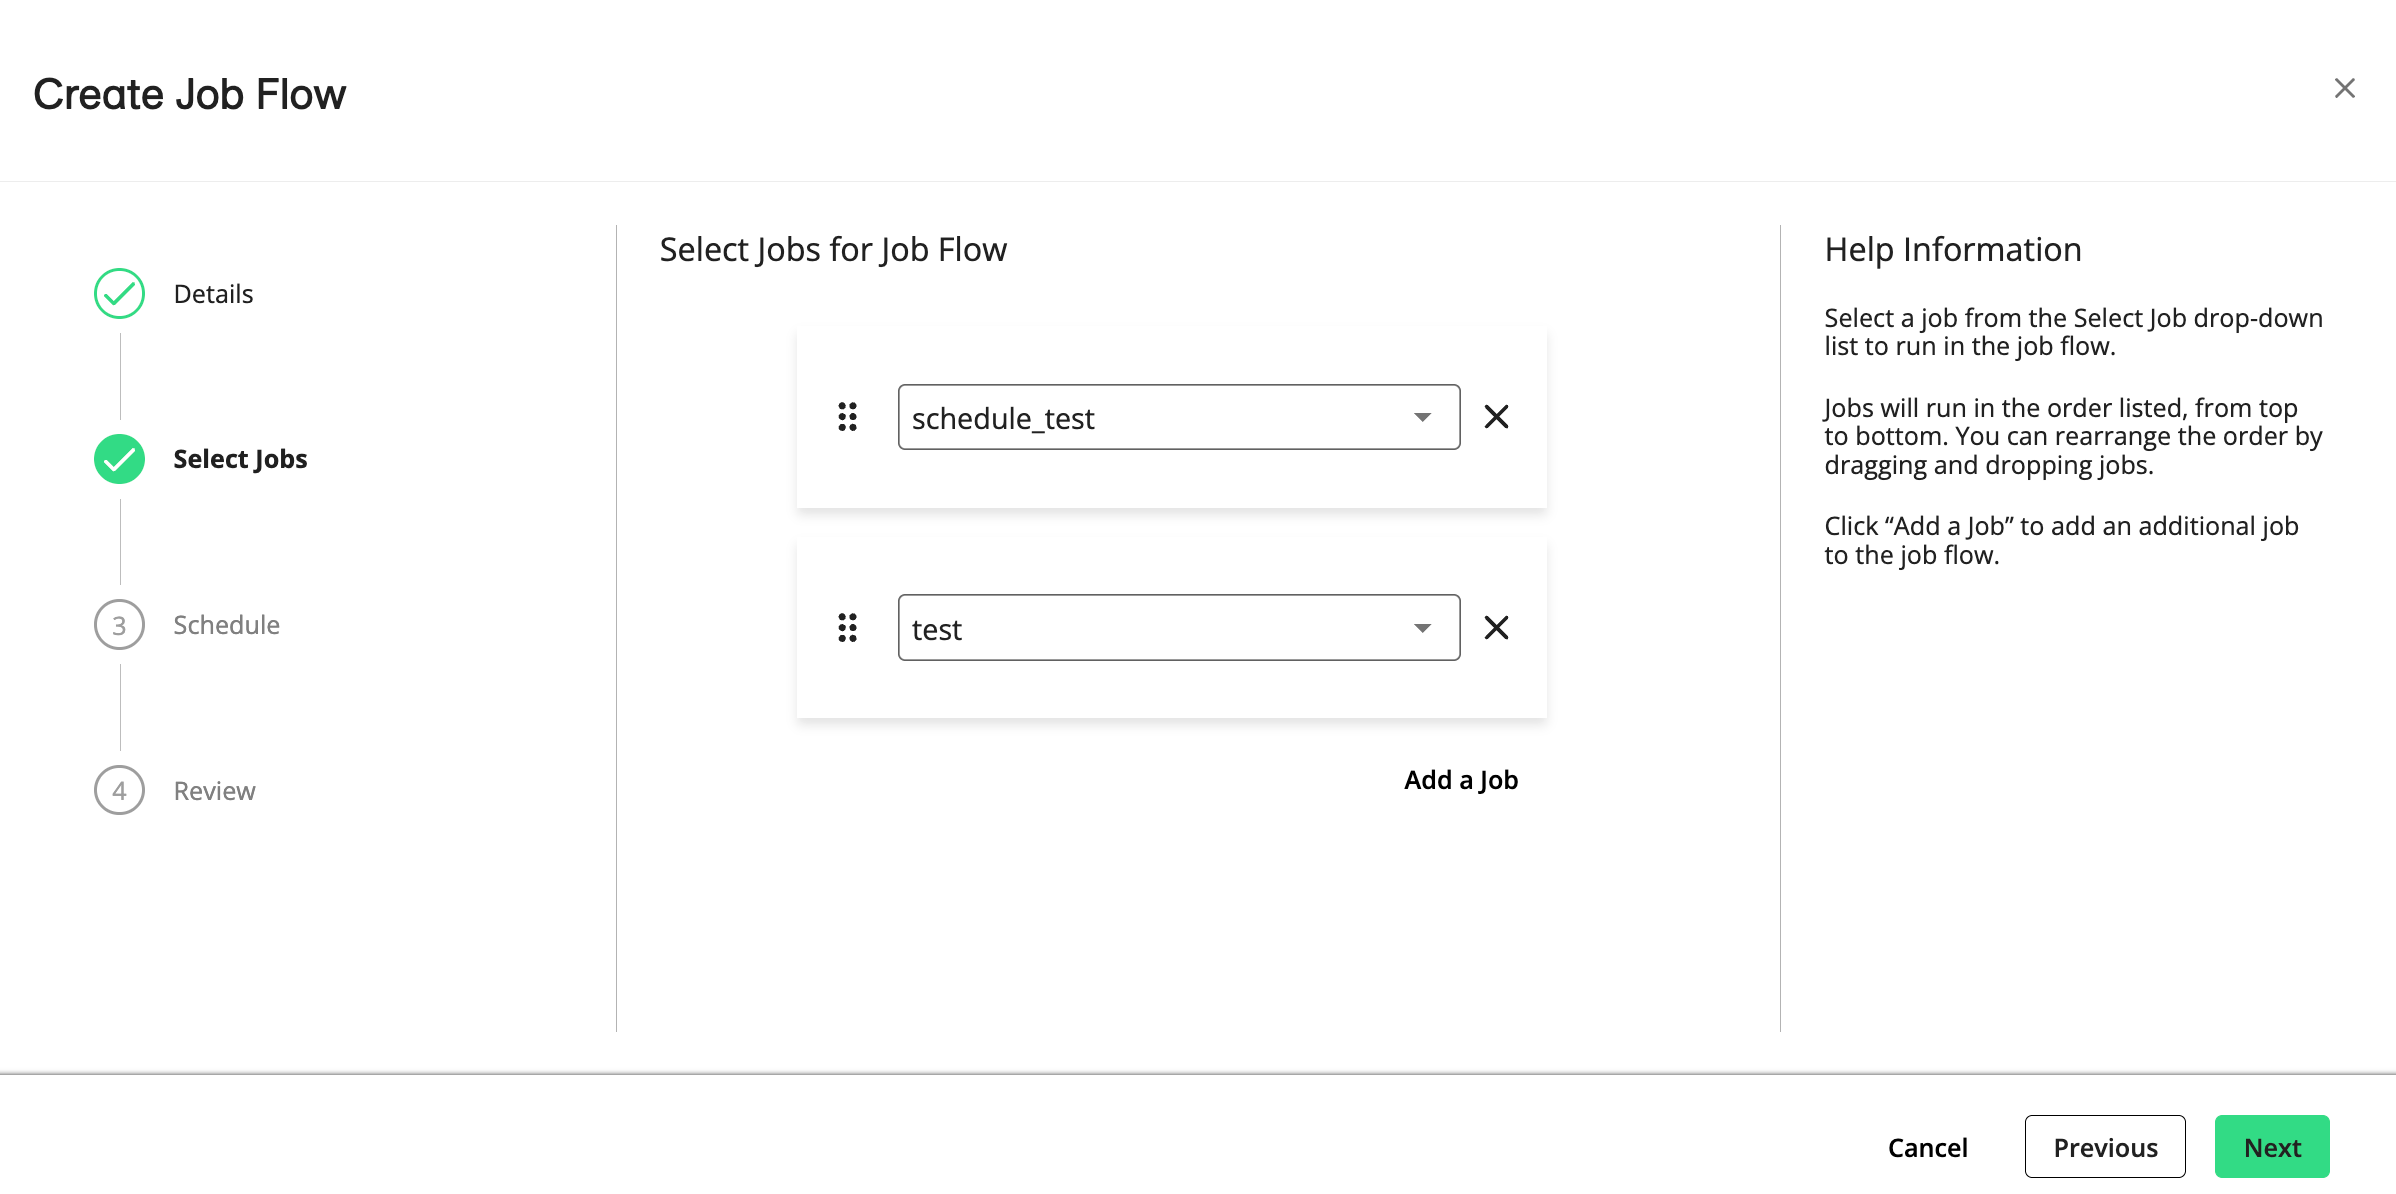Click the green checkmark beside Select Jobs step
Viewport: 2396px width, 1194px height.
[x=119, y=459]
